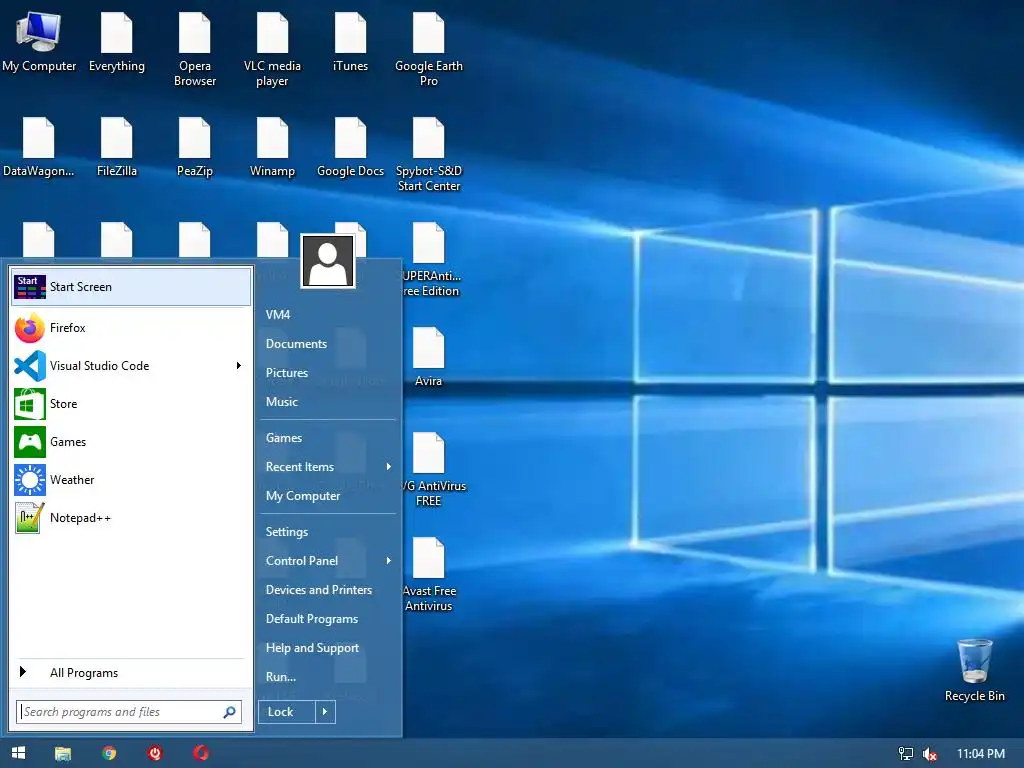Expand shutdown options arrow beside Lock
This screenshot has width=1024, height=768.
325,712
